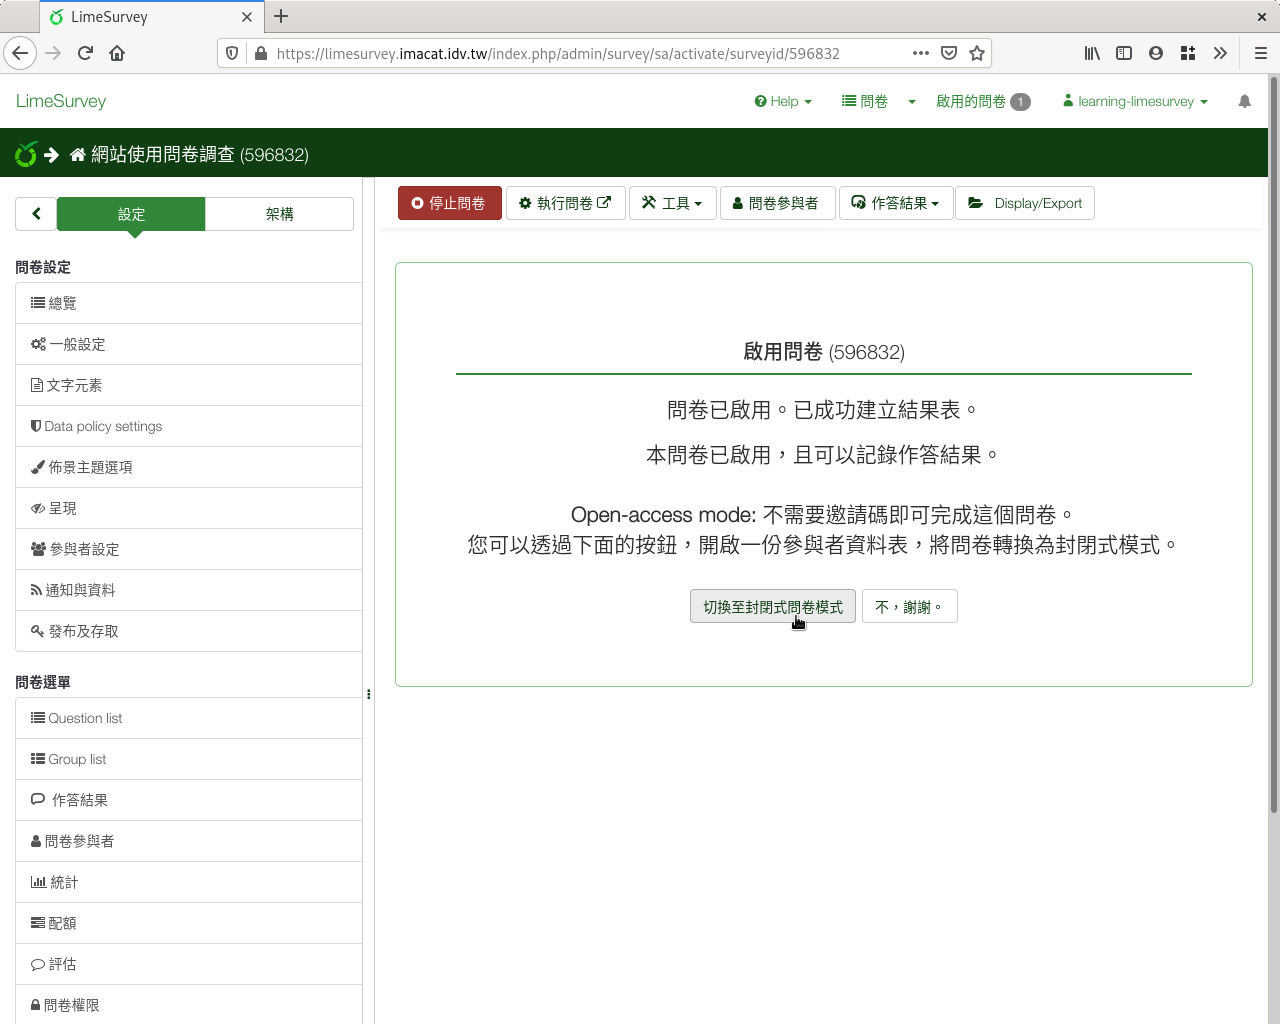The image size is (1280, 1024).
Task: Open the learning-limesurvey user dropdown
Action: tap(1135, 101)
